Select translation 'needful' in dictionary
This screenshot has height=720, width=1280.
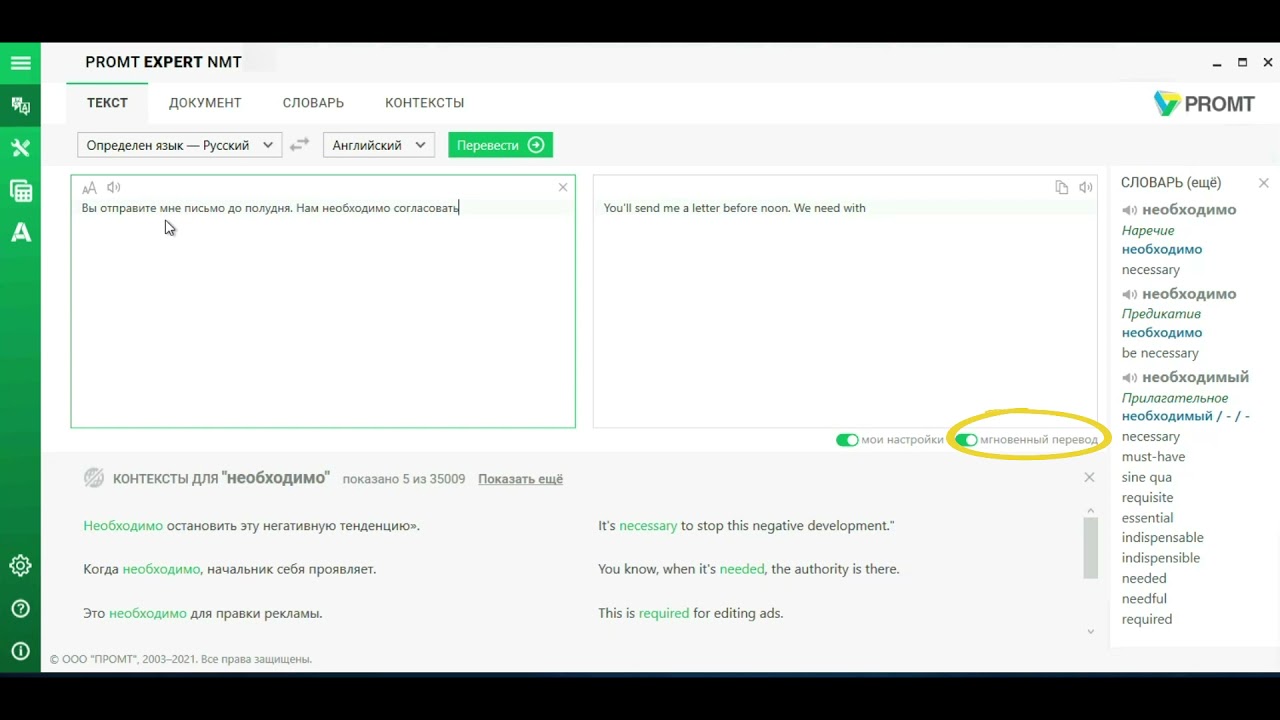point(1144,599)
